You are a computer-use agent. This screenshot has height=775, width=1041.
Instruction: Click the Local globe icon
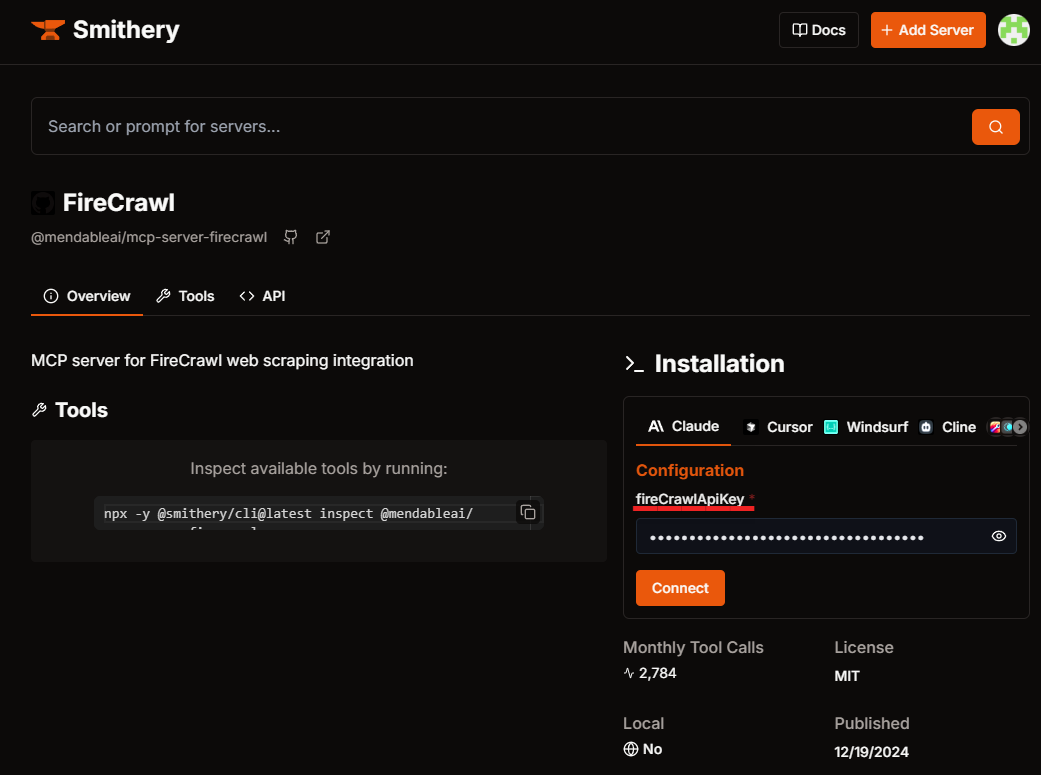click(631, 749)
